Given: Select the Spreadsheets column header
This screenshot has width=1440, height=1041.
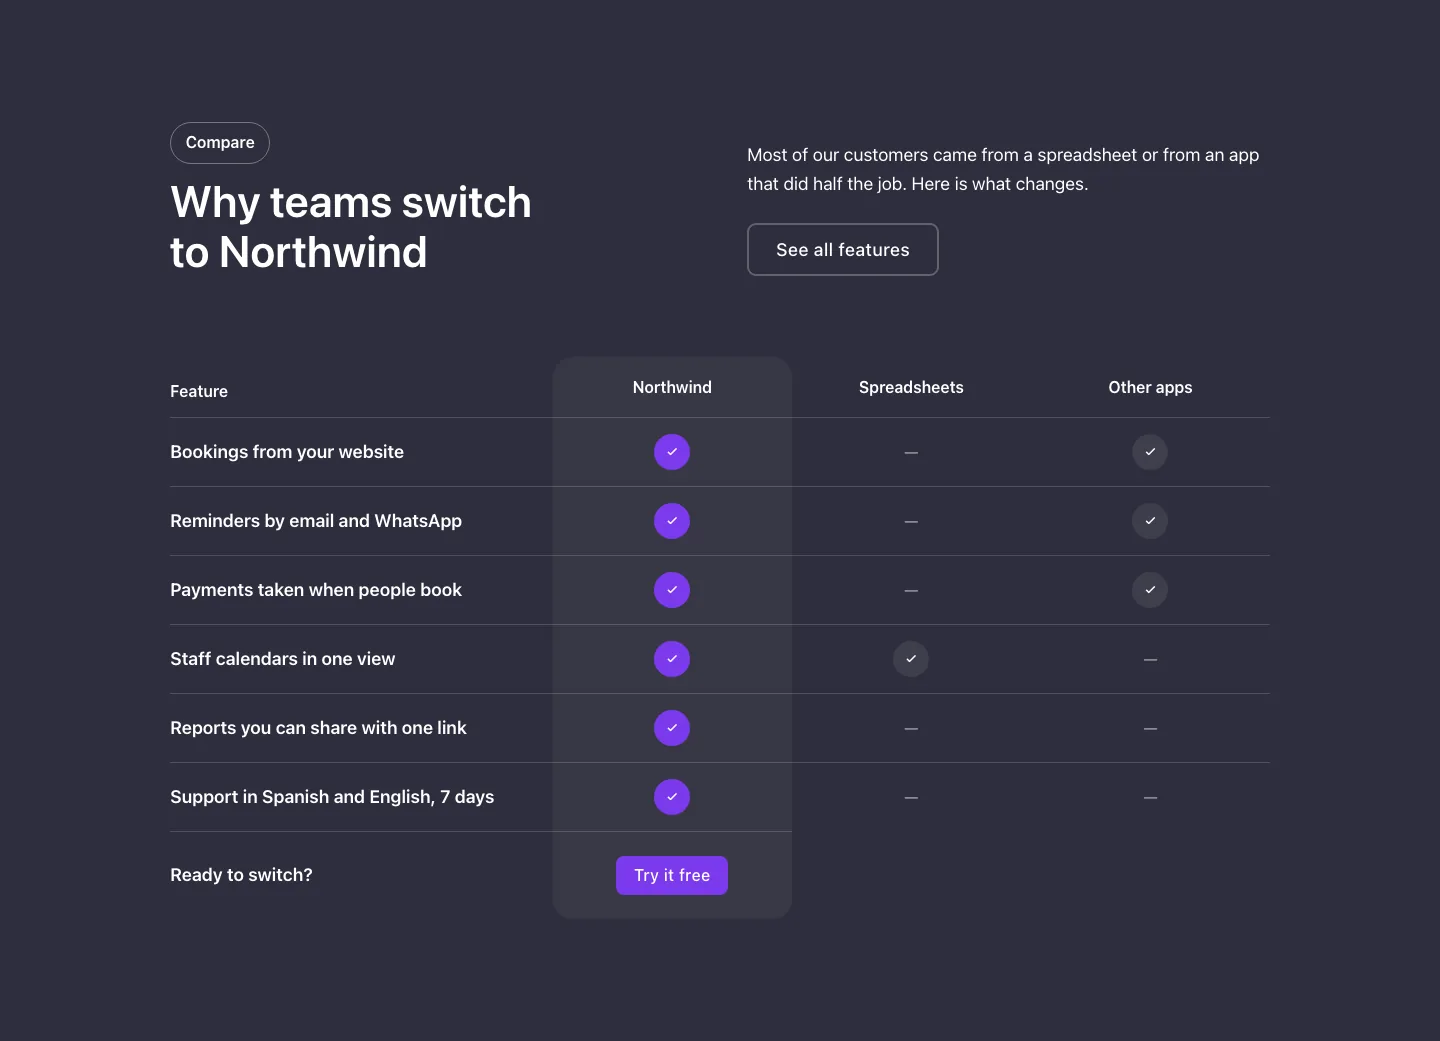Looking at the screenshot, I should coord(911,387).
